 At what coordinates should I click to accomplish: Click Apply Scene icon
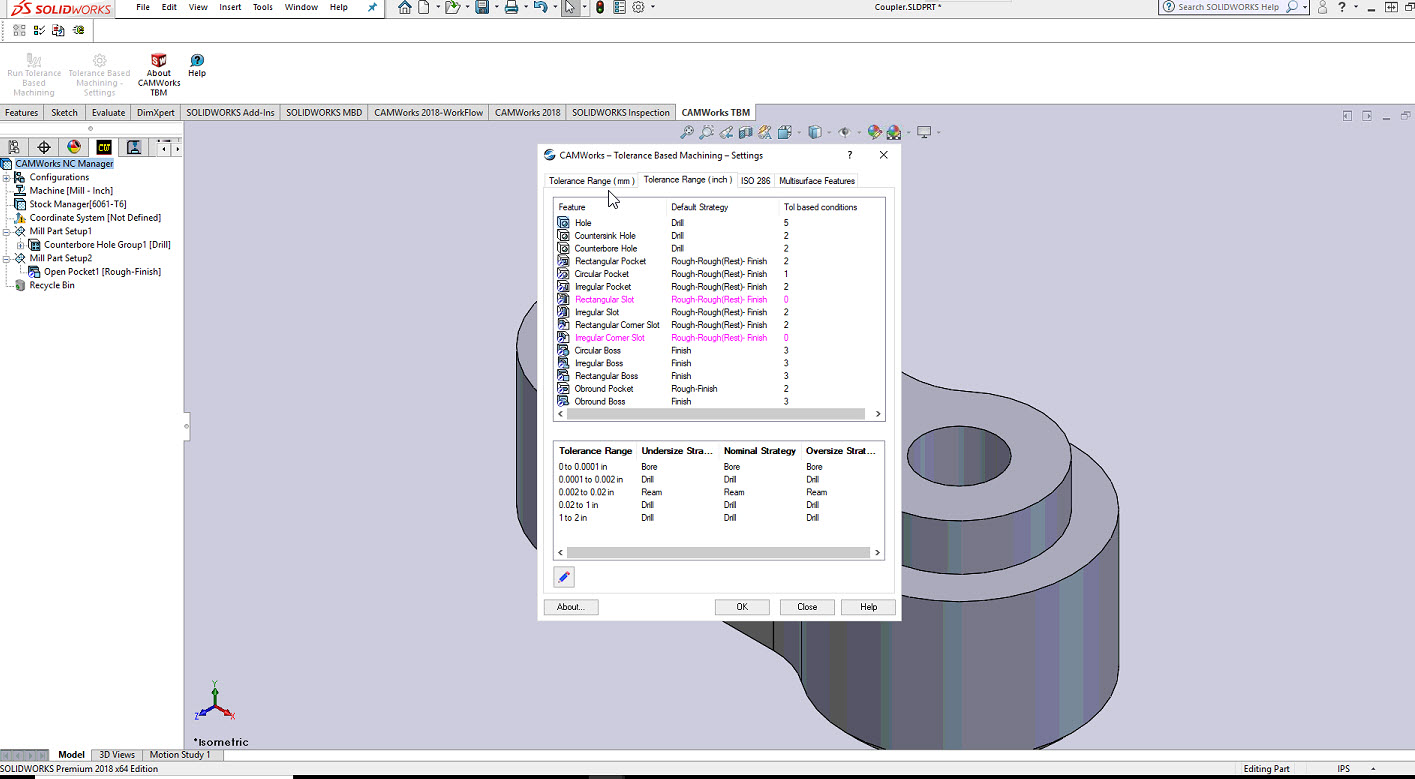(x=893, y=132)
